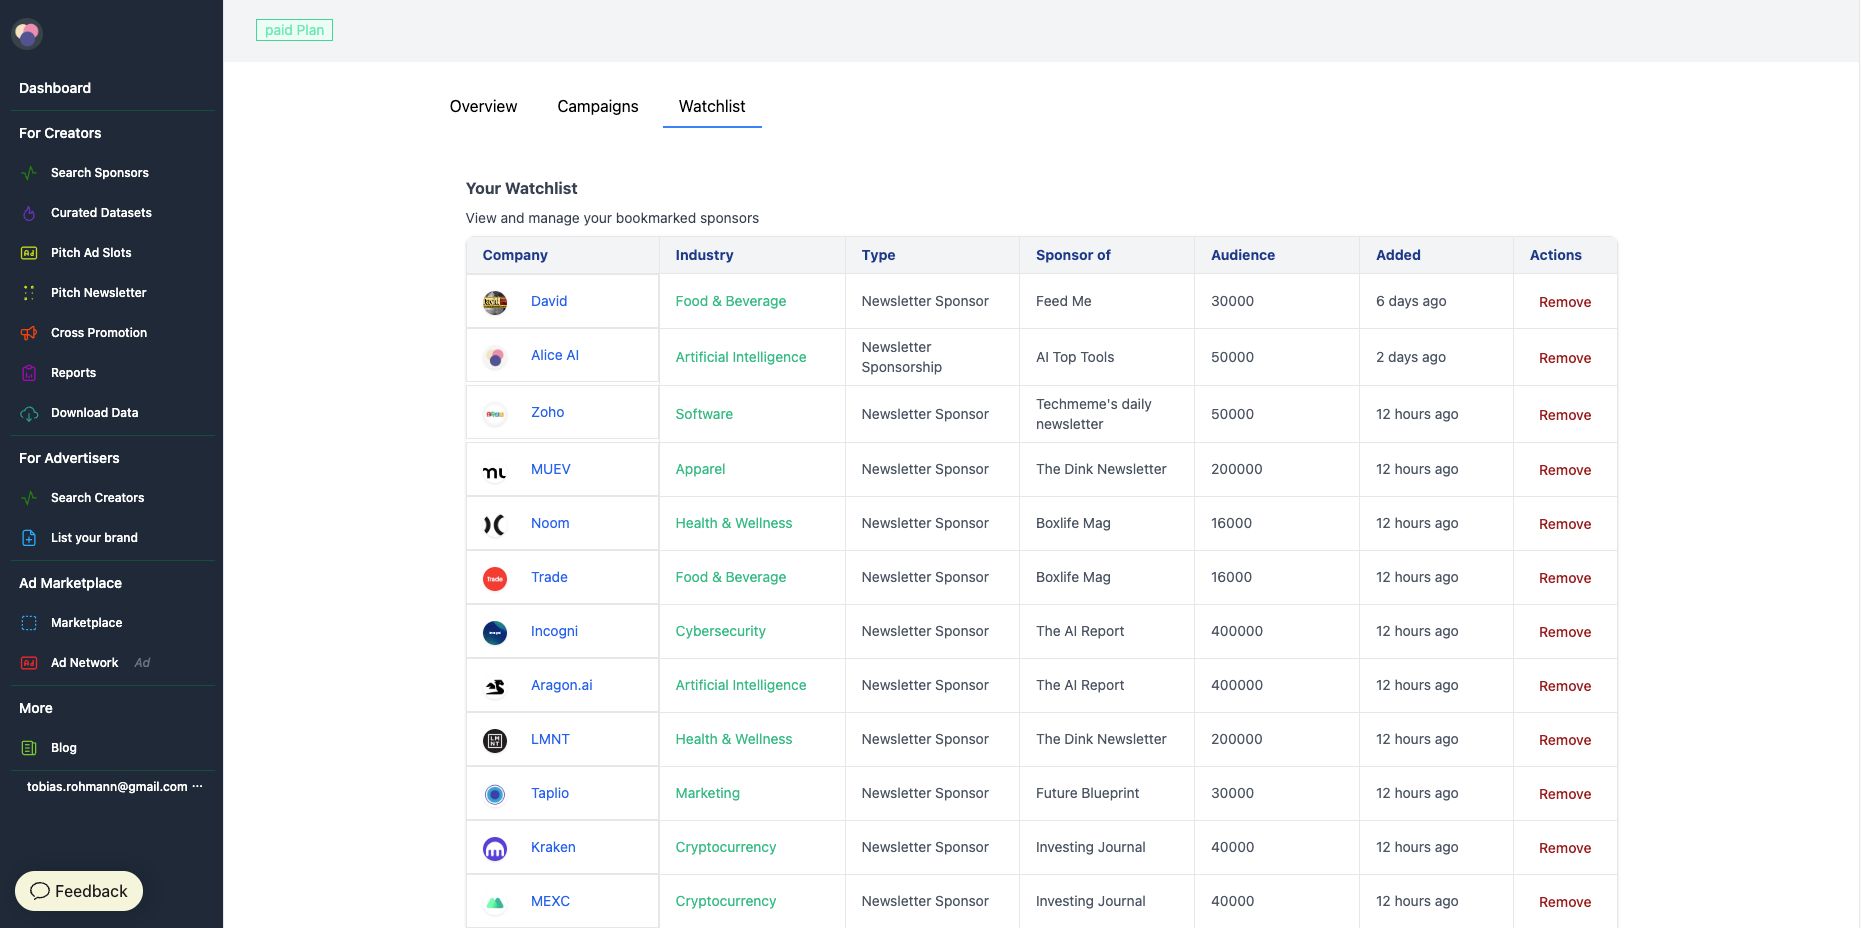
Task: Click the Software industry link
Action: (704, 414)
